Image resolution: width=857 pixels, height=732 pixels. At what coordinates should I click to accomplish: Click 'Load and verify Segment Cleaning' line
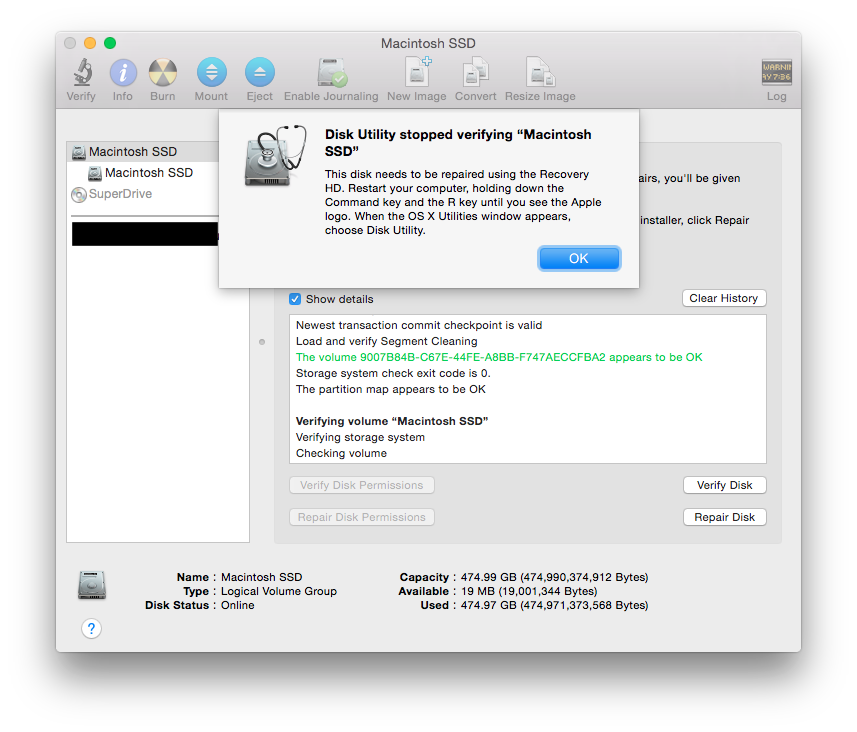[x=386, y=341]
